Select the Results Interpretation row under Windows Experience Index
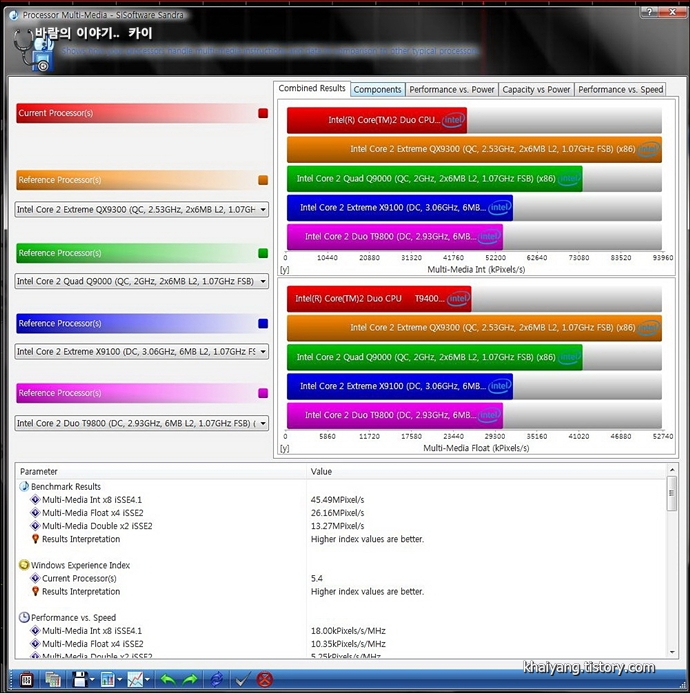This screenshot has width=690, height=693. coord(340,591)
